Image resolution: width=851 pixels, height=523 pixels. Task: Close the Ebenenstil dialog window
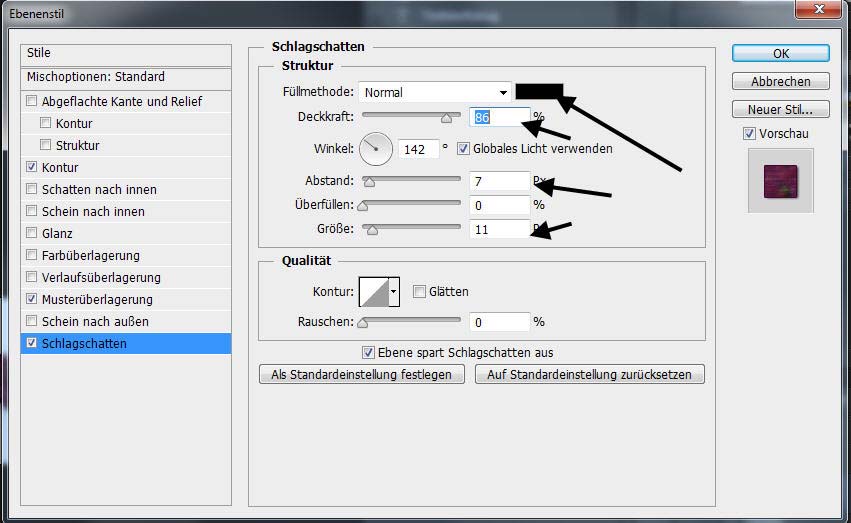click(820, 12)
